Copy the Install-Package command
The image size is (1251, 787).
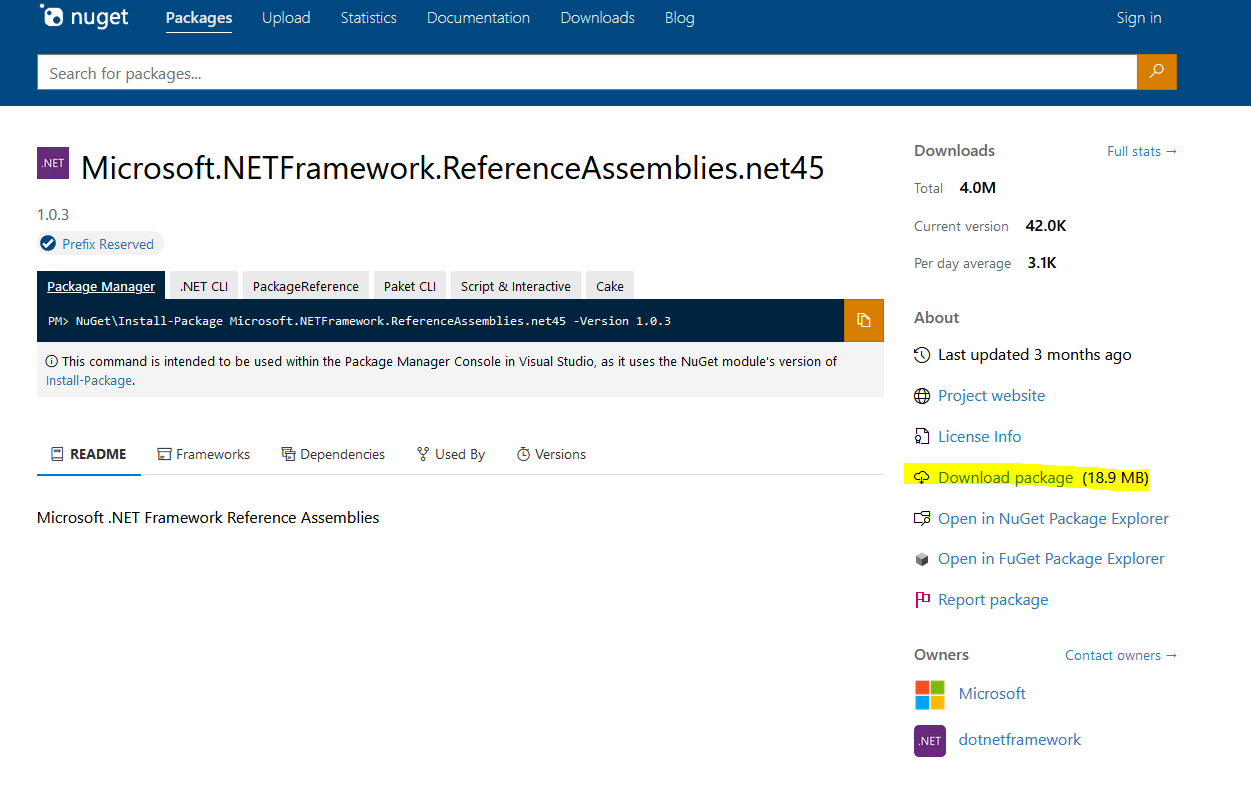point(862,320)
